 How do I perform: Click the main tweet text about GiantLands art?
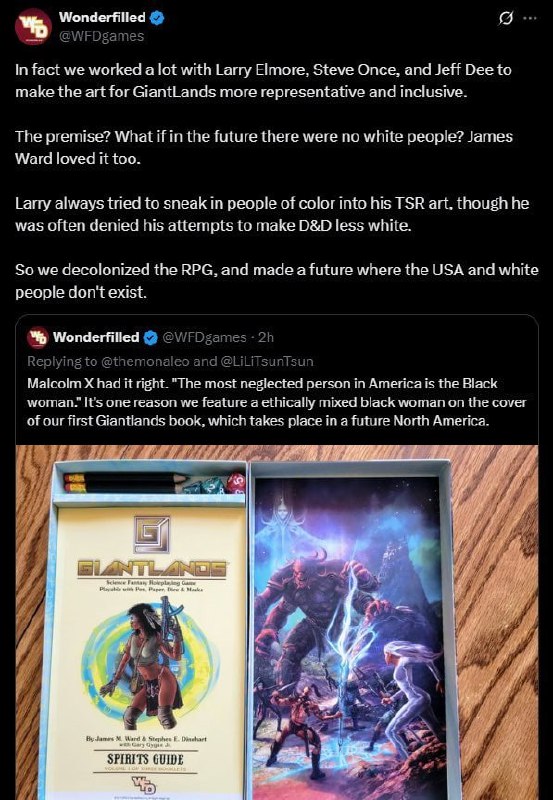tap(276, 181)
